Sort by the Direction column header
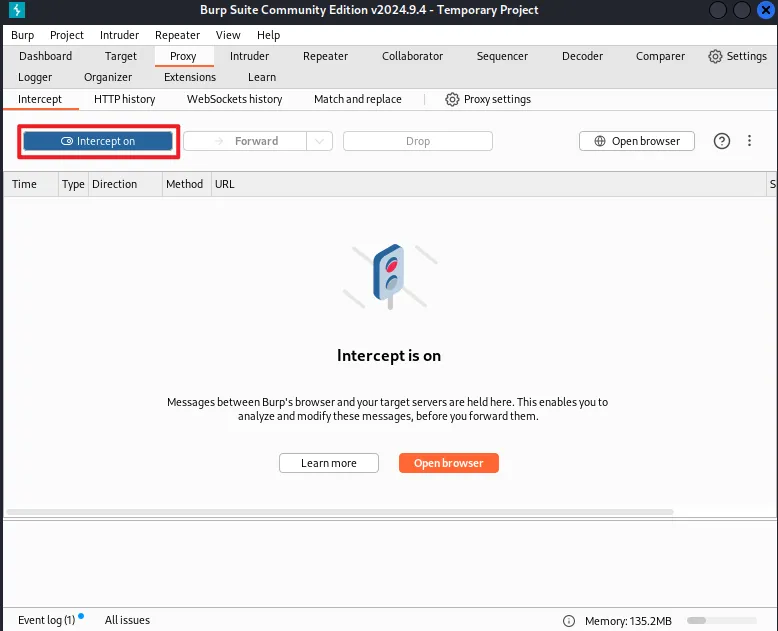 click(125, 184)
